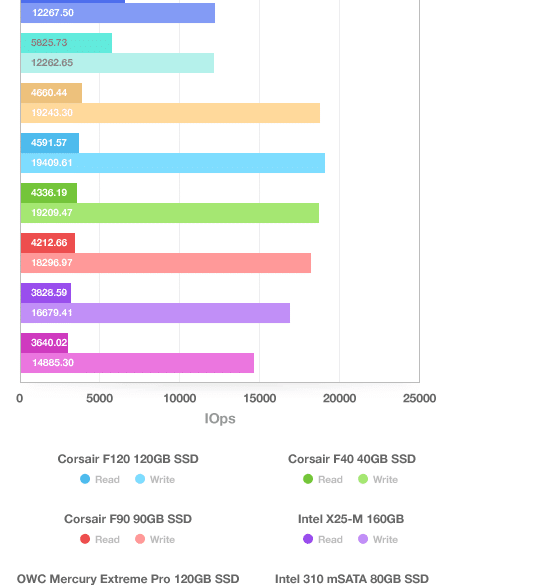Toggle Corsair F90 Write legend dot

click(x=140, y=539)
